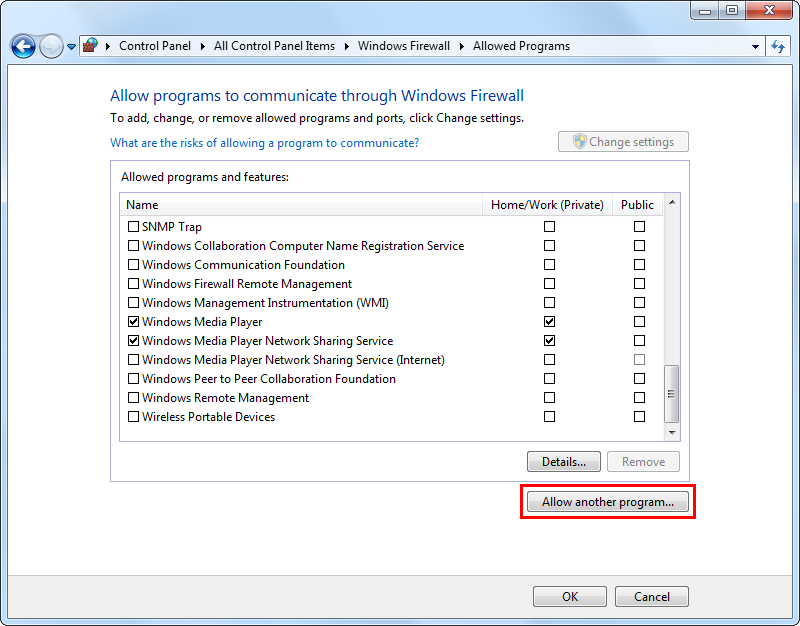The height and width of the screenshot is (626, 800).
Task: Expand the arrow after All Control Panel Items
Action: click(346, 46)
